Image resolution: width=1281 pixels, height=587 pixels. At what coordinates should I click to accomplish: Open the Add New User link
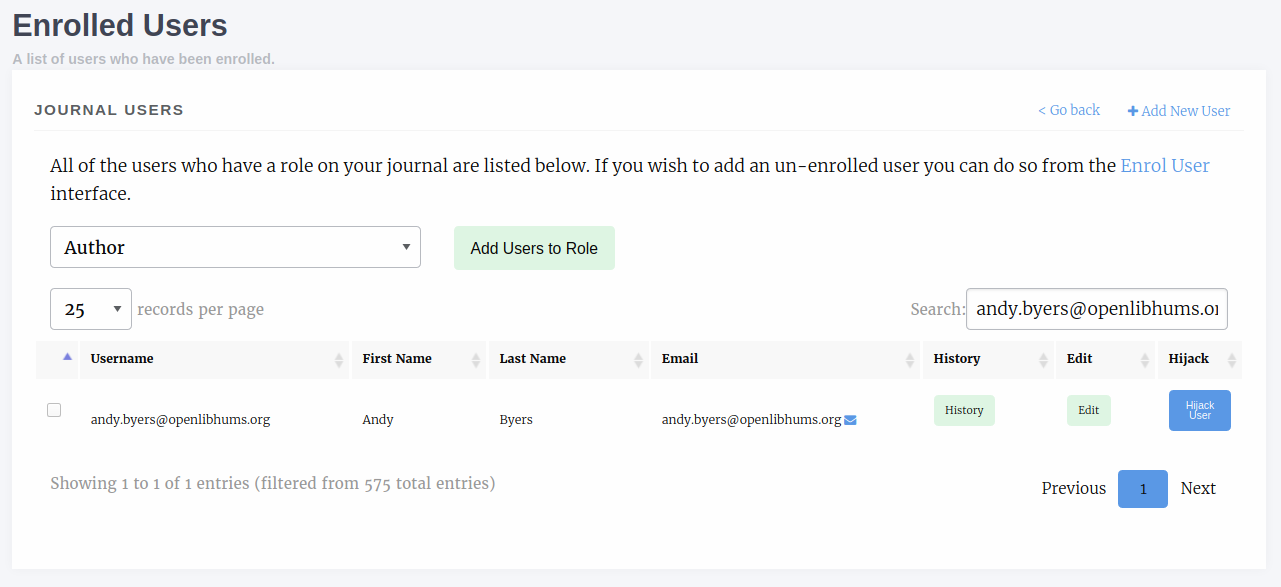[x=1179, y=111]
